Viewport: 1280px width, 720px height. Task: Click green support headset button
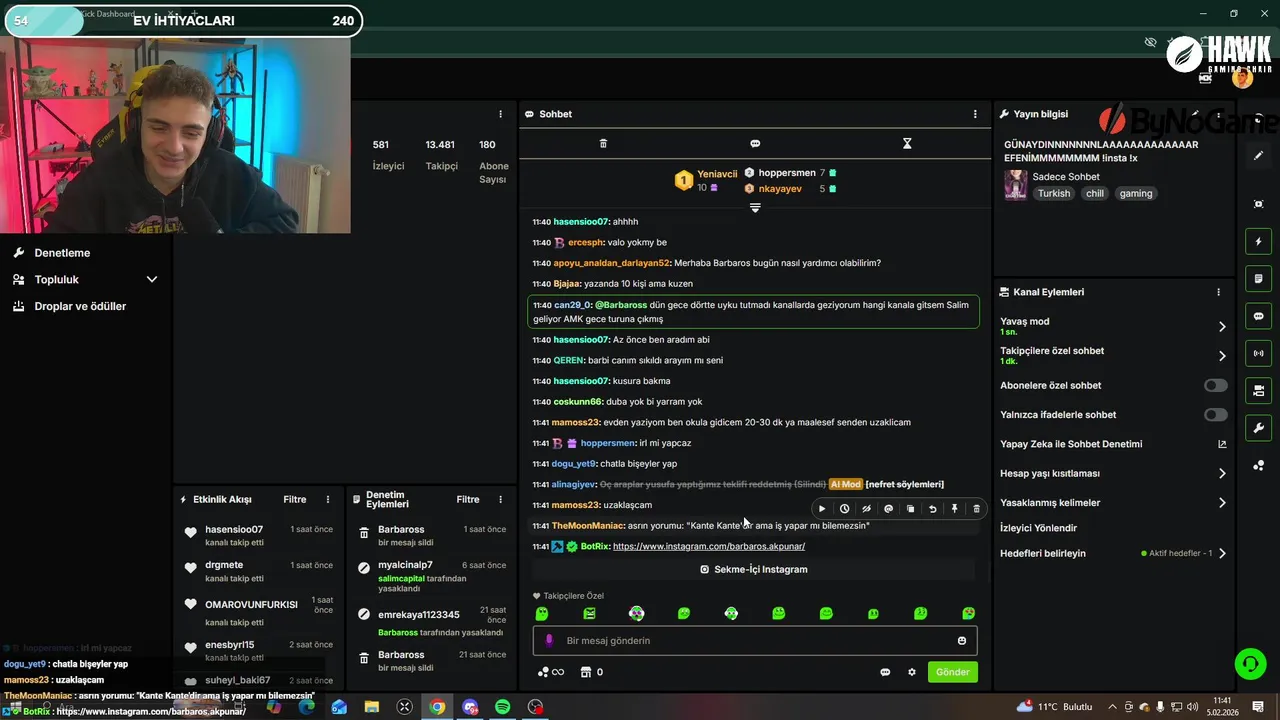(1250, 664)
